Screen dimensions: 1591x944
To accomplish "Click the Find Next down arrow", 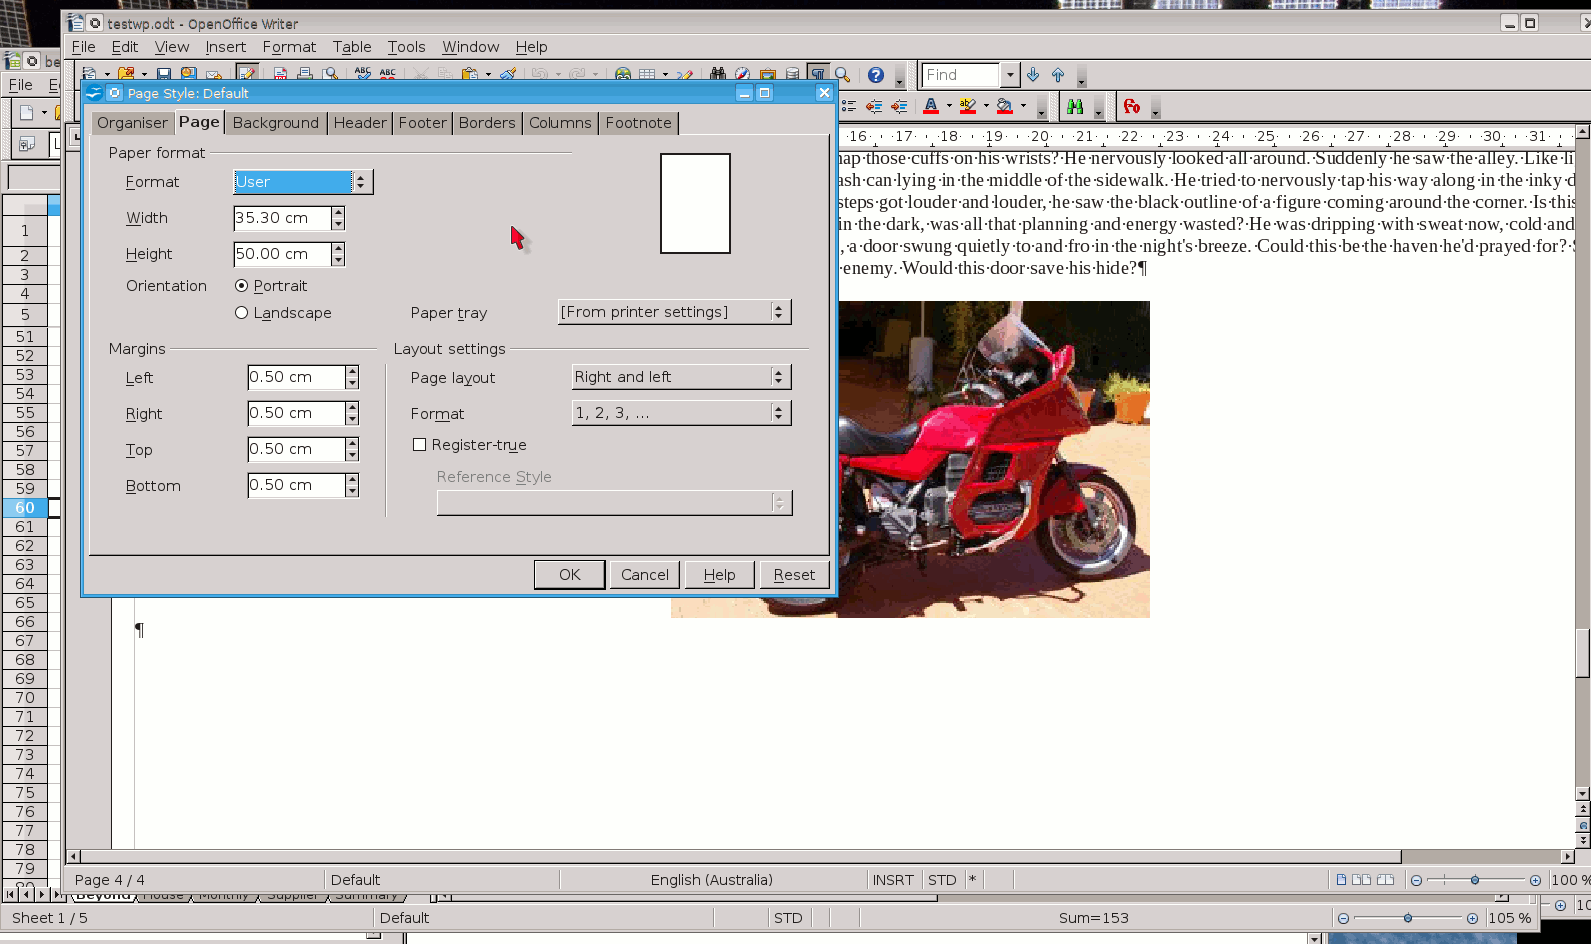I will click(1033, 75).
